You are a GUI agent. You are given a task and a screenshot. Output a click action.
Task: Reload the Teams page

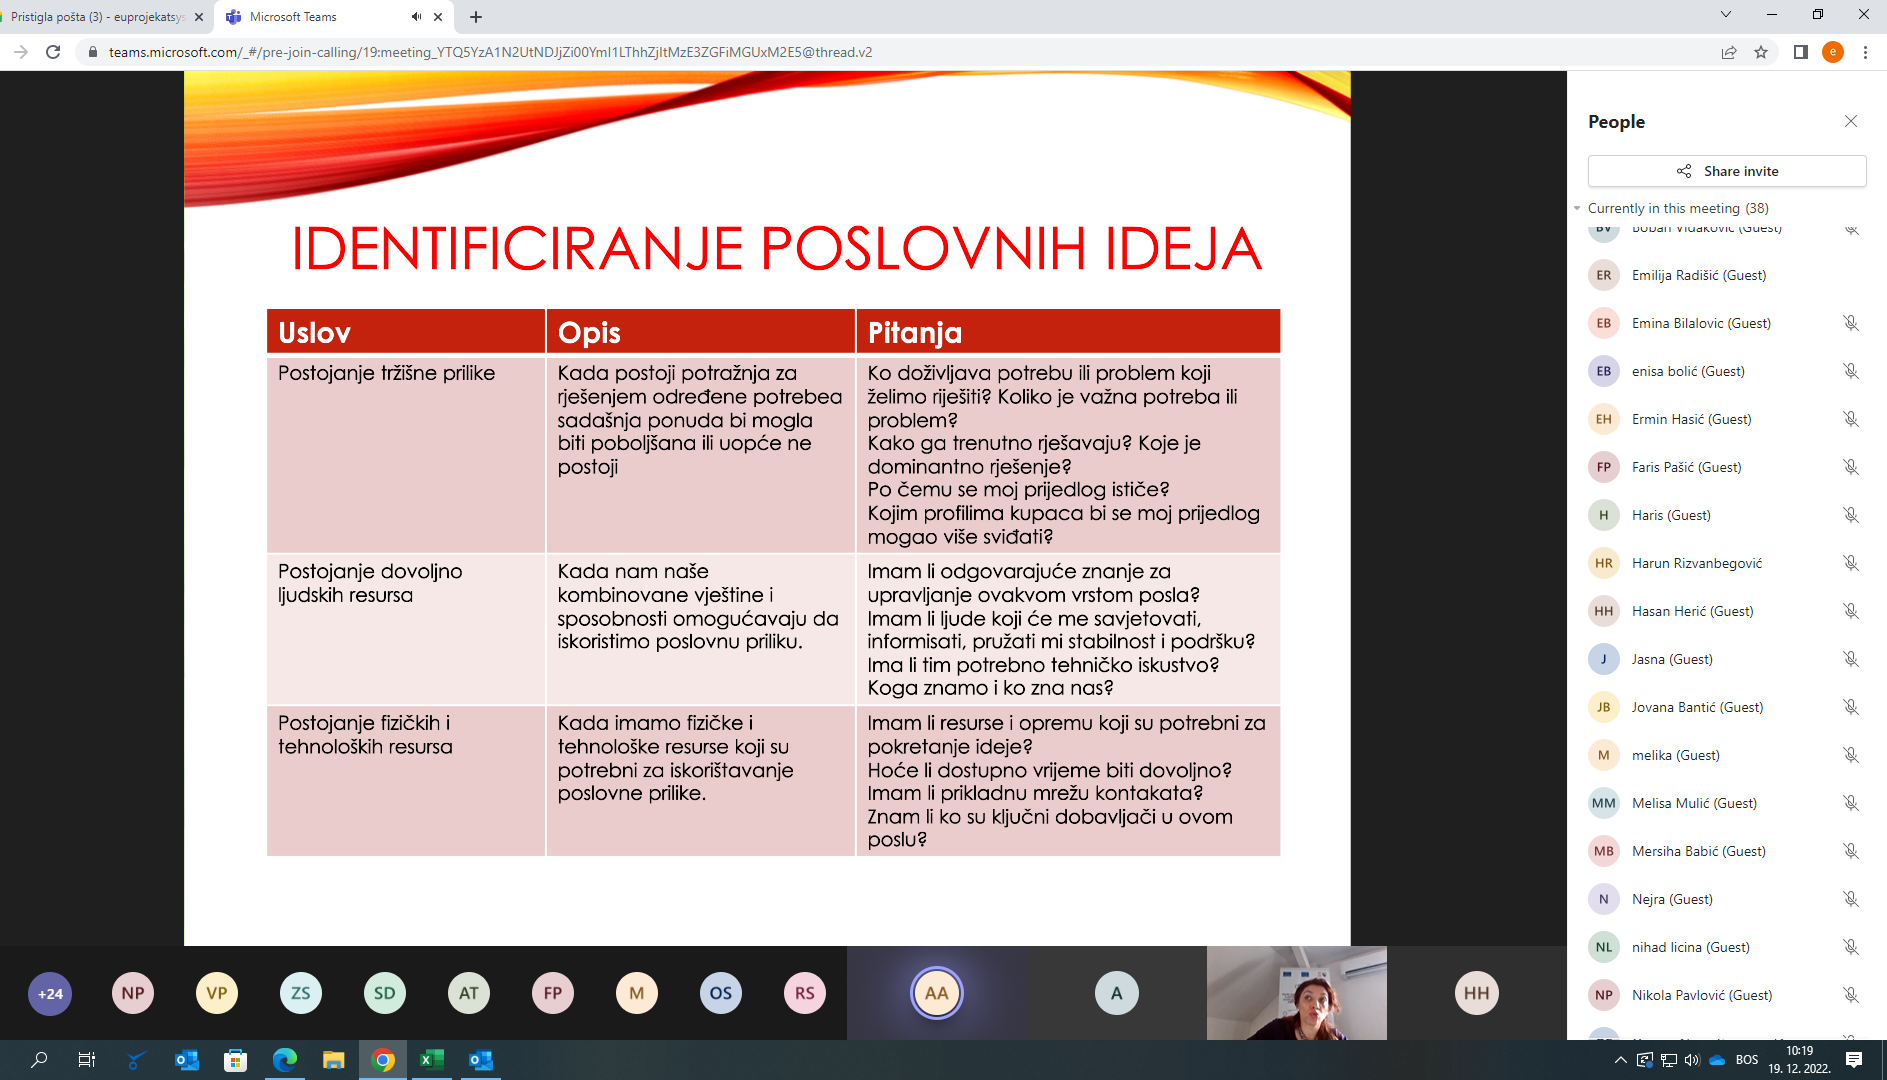click(x=53, y=52)
